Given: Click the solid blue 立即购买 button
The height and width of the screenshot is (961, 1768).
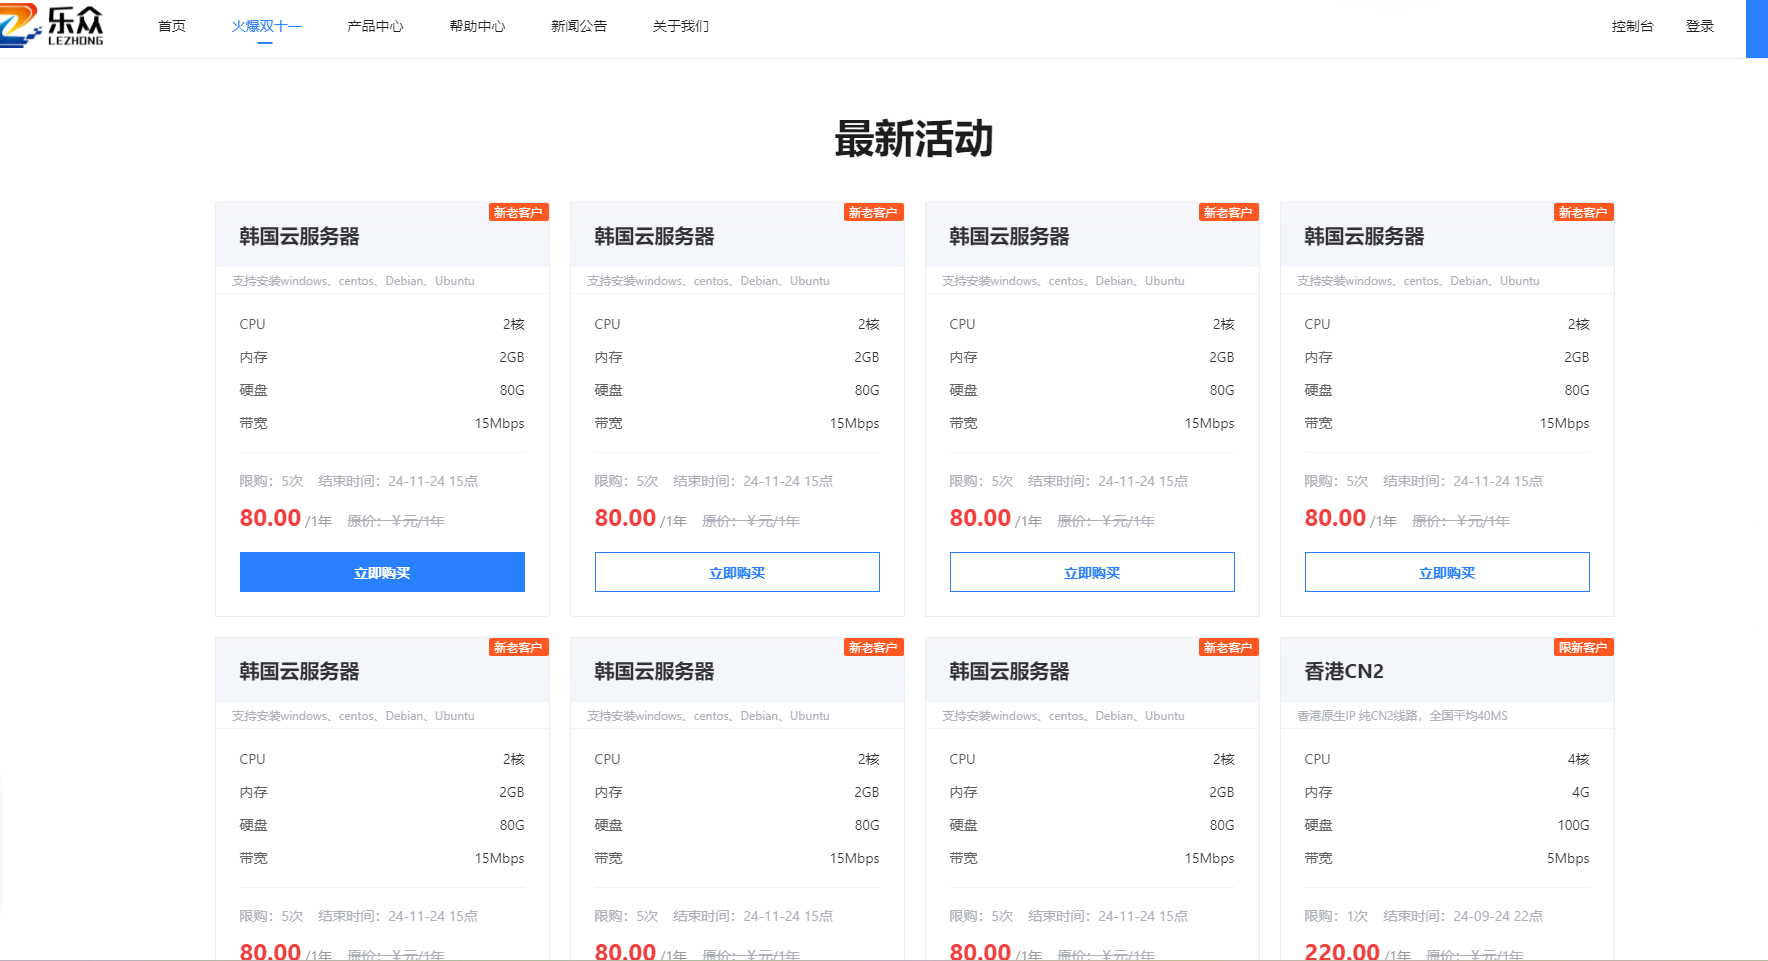Looking at the screenshot, I should pyautogui.click(x=382, y=572).
